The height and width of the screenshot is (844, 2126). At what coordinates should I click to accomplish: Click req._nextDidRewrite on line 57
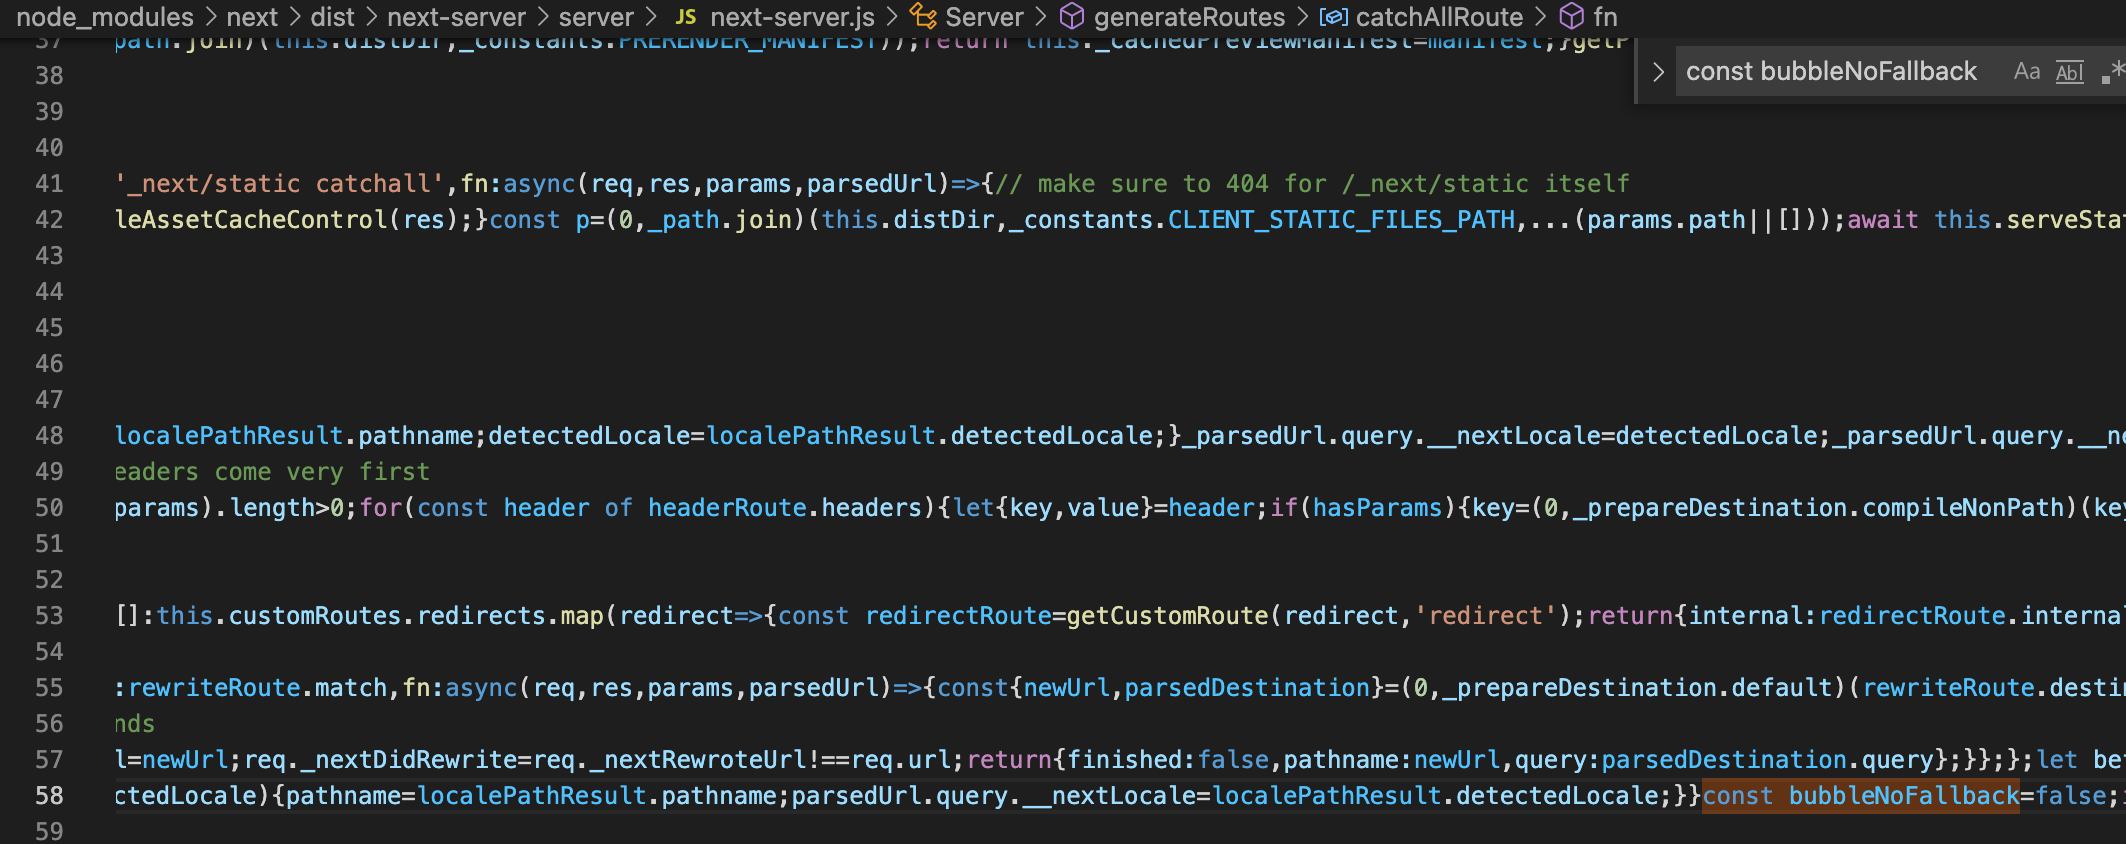coord(381,760)
